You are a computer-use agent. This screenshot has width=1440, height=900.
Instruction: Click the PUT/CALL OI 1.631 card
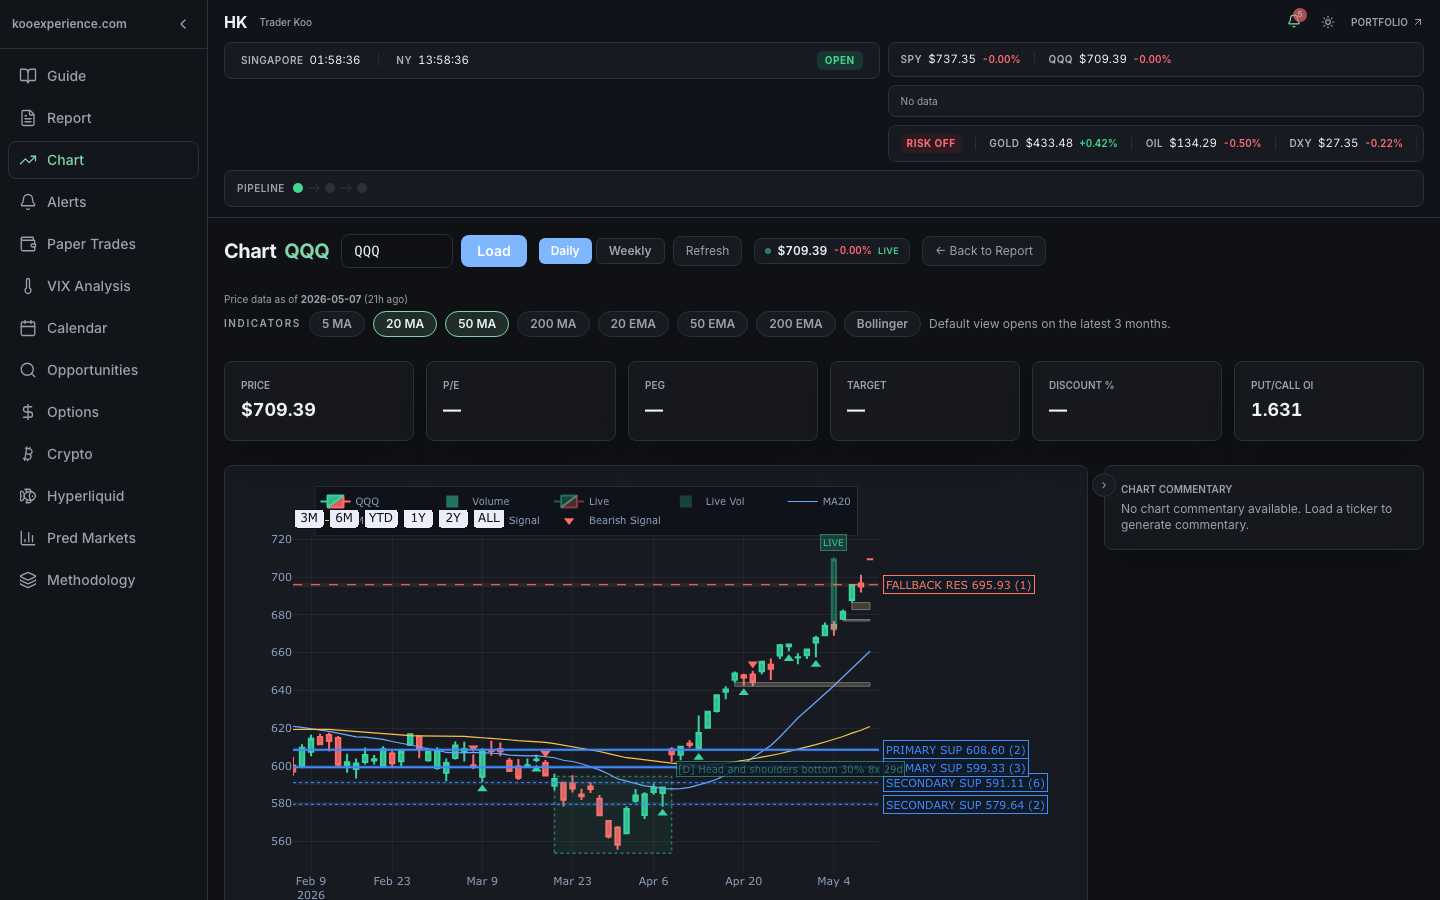[x=1329, y=401]
